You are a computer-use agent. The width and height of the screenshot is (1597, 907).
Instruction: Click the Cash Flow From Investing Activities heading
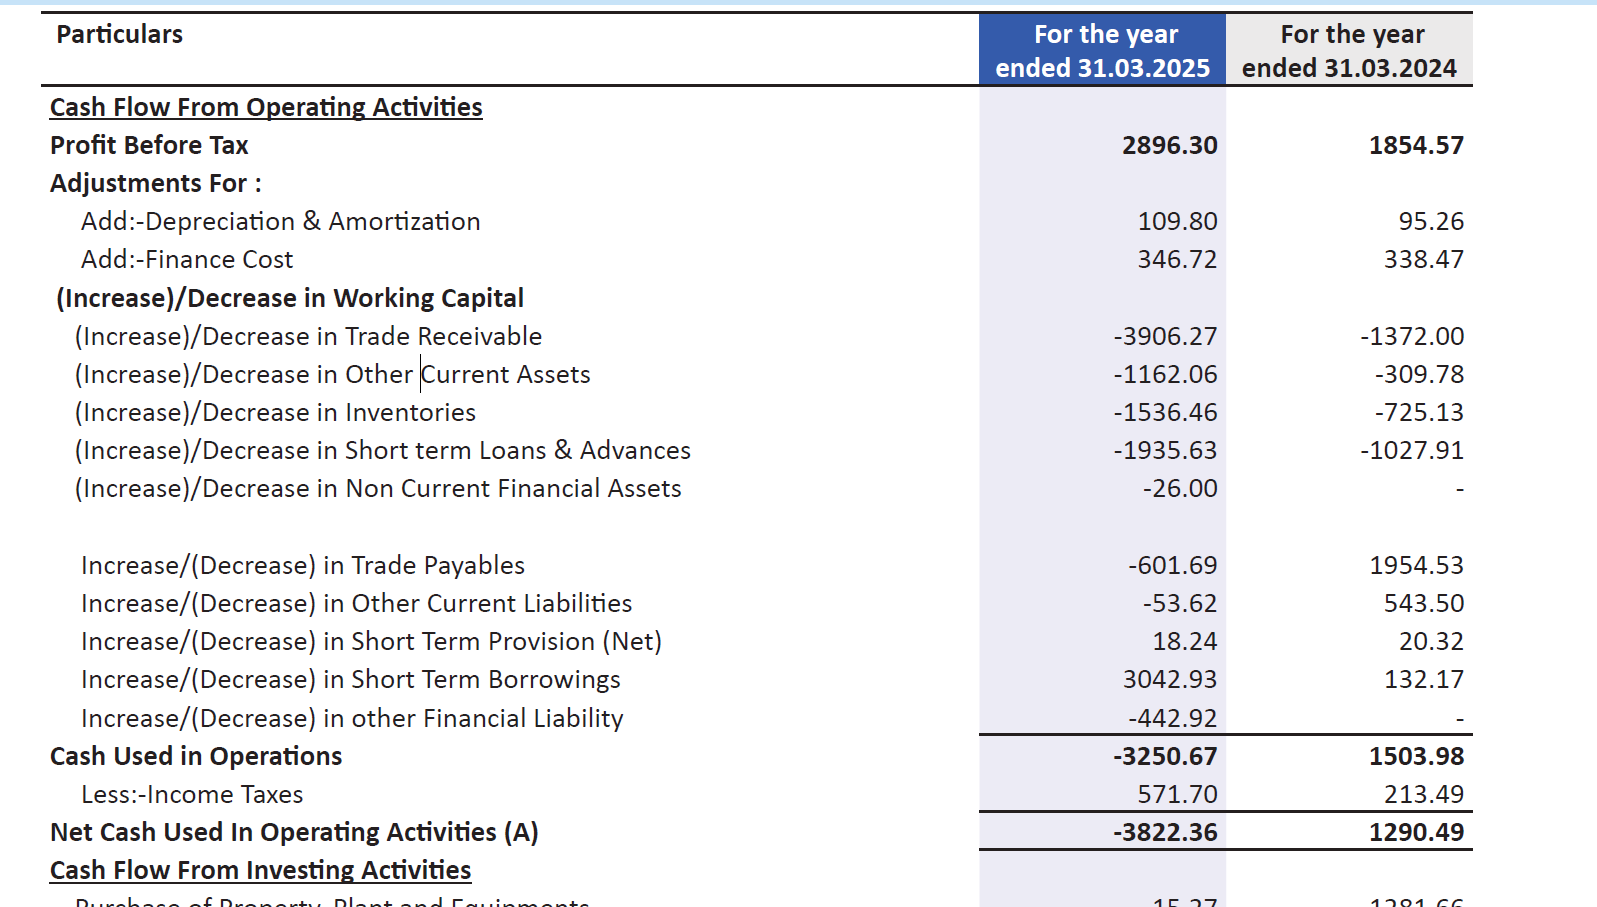[x=260, y=870]
